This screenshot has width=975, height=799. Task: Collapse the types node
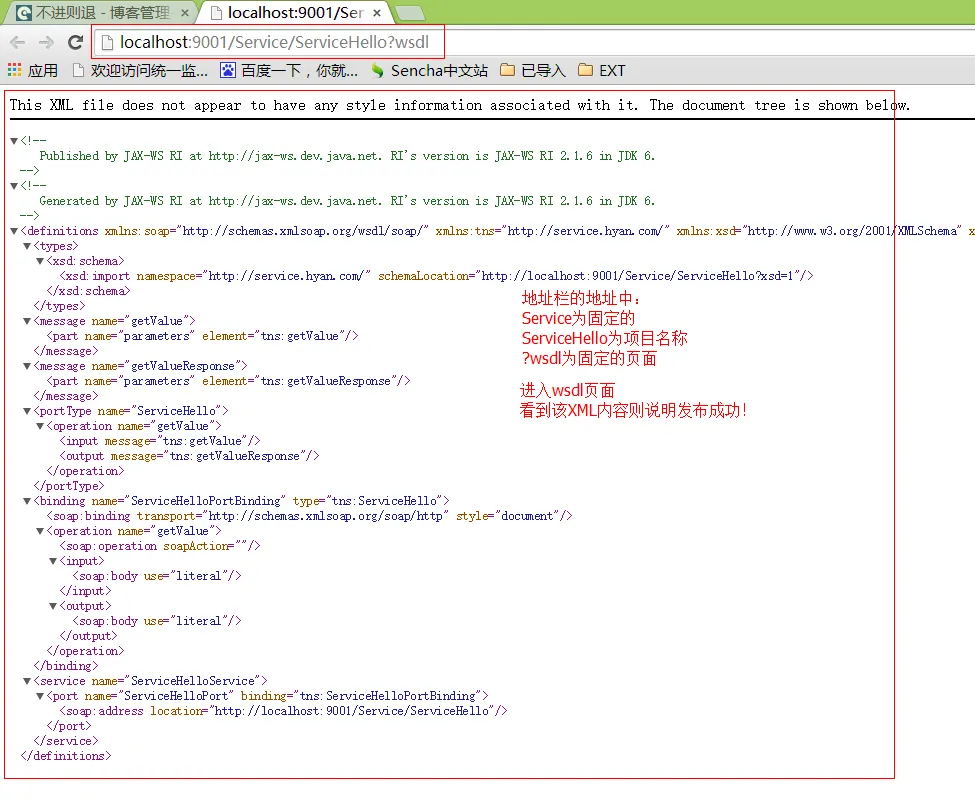27,246
